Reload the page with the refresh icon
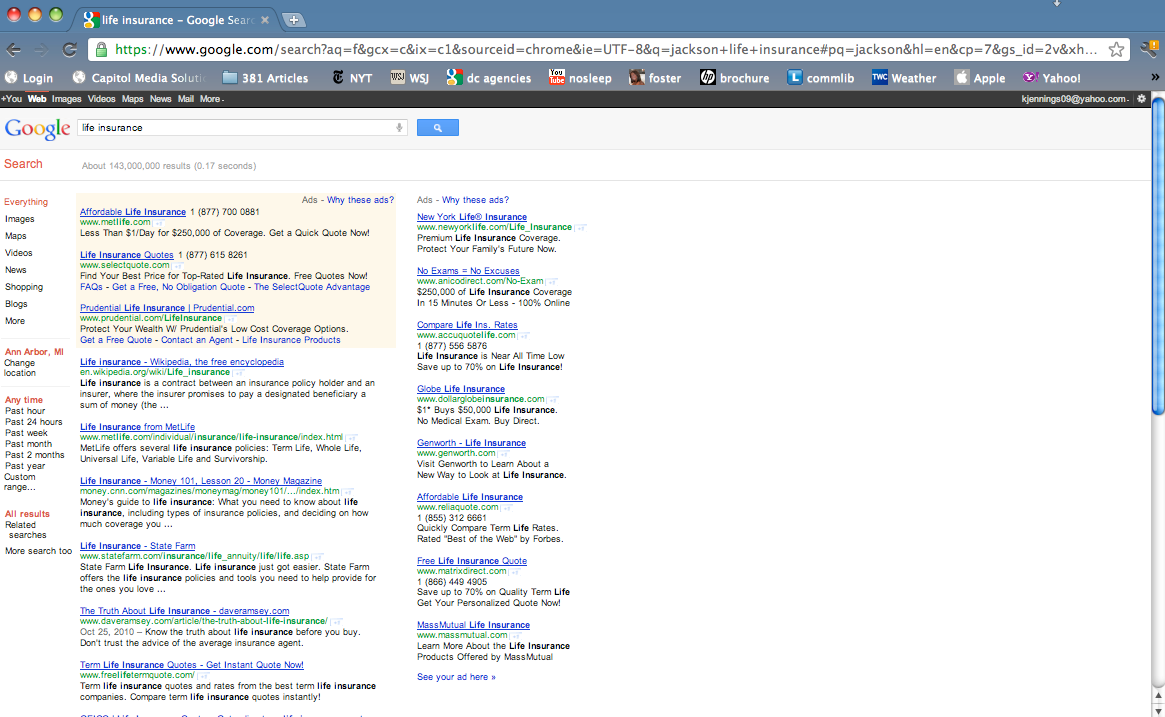The image size is (1165, 717). click(70, 50)
